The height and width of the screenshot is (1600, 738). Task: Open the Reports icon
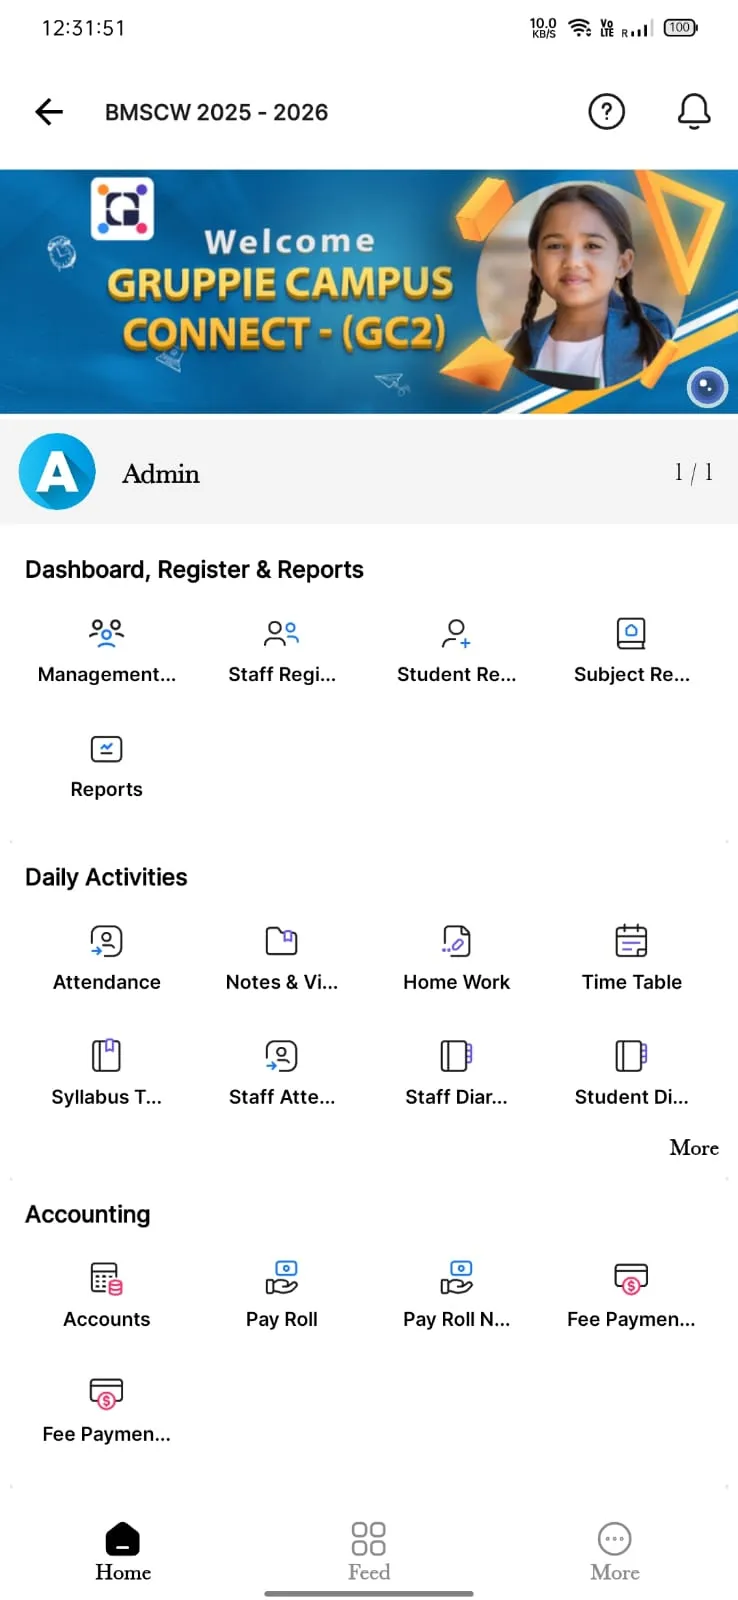coord(107,766)
